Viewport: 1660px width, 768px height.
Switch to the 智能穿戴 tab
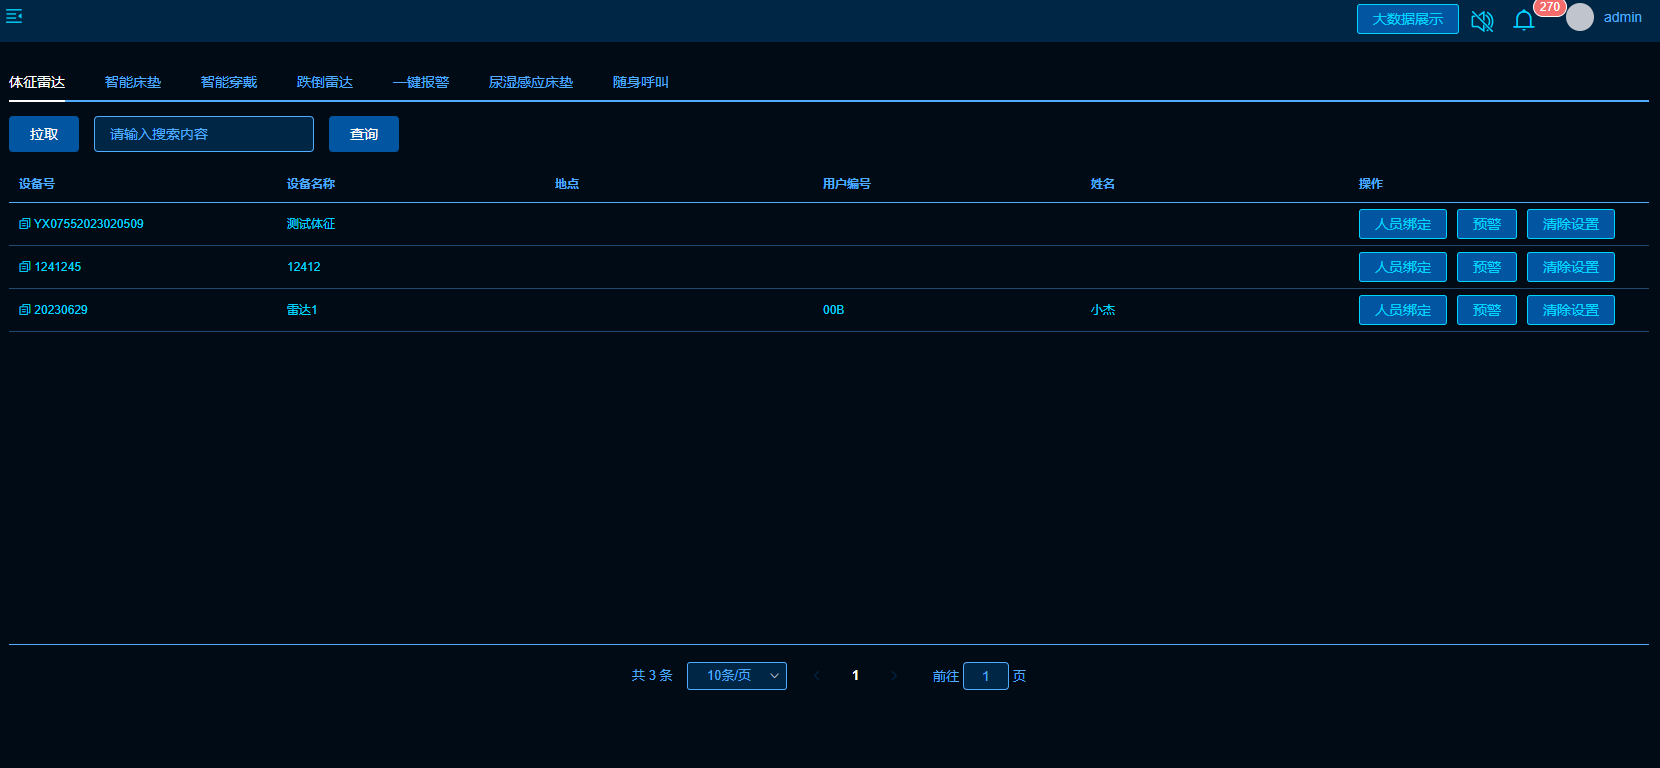pos(229,82)
